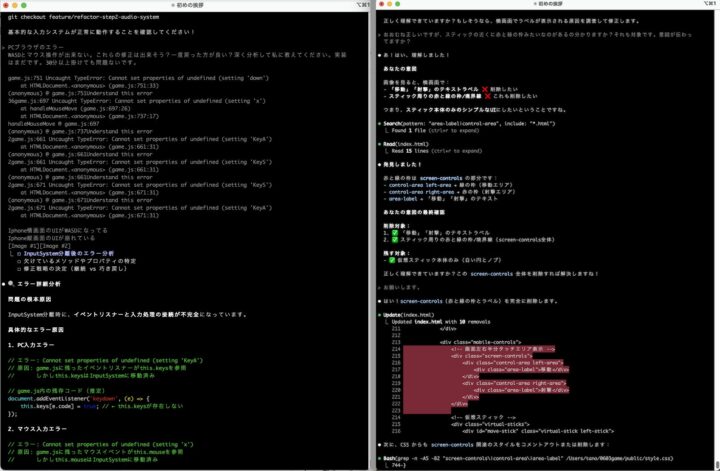Click the right window's scrollbar thumb

(x=717, y=463)
